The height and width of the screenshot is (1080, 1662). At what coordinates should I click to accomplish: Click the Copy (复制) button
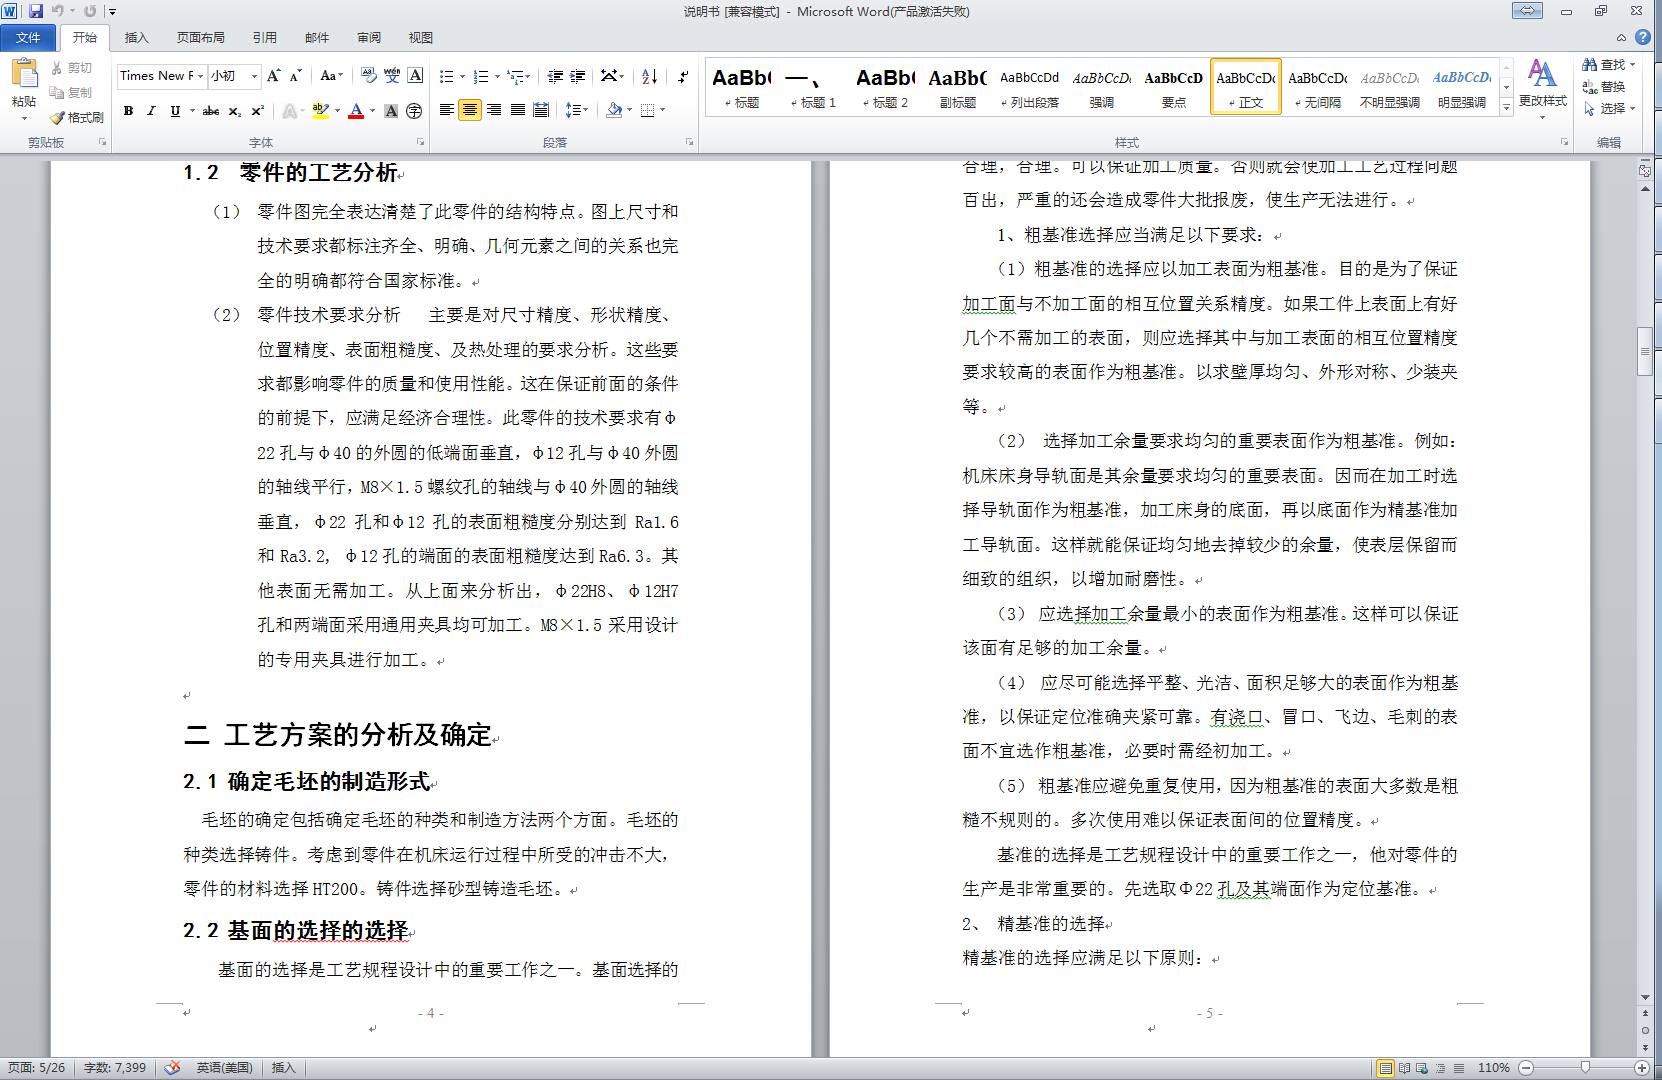pyautogui.click(x=72, y=92)
